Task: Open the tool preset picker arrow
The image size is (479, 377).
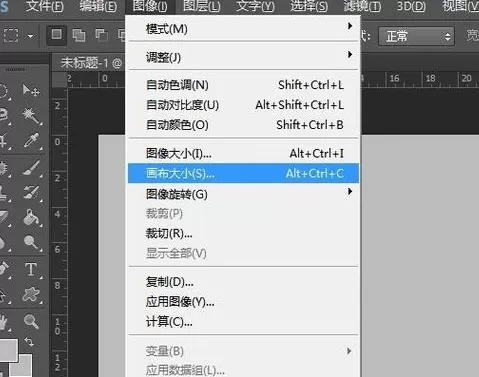Action: [31, 36]
